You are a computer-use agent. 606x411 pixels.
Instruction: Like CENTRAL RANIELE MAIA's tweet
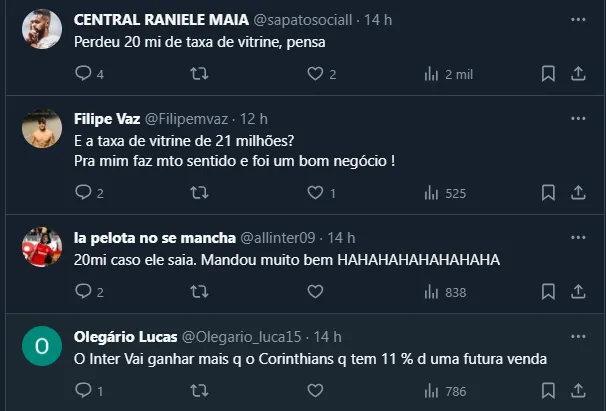point(315,74)
